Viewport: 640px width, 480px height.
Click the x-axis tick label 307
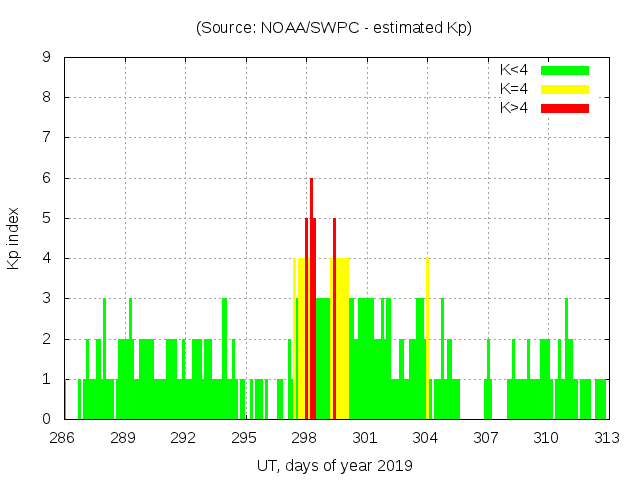(x=486, y=438)
